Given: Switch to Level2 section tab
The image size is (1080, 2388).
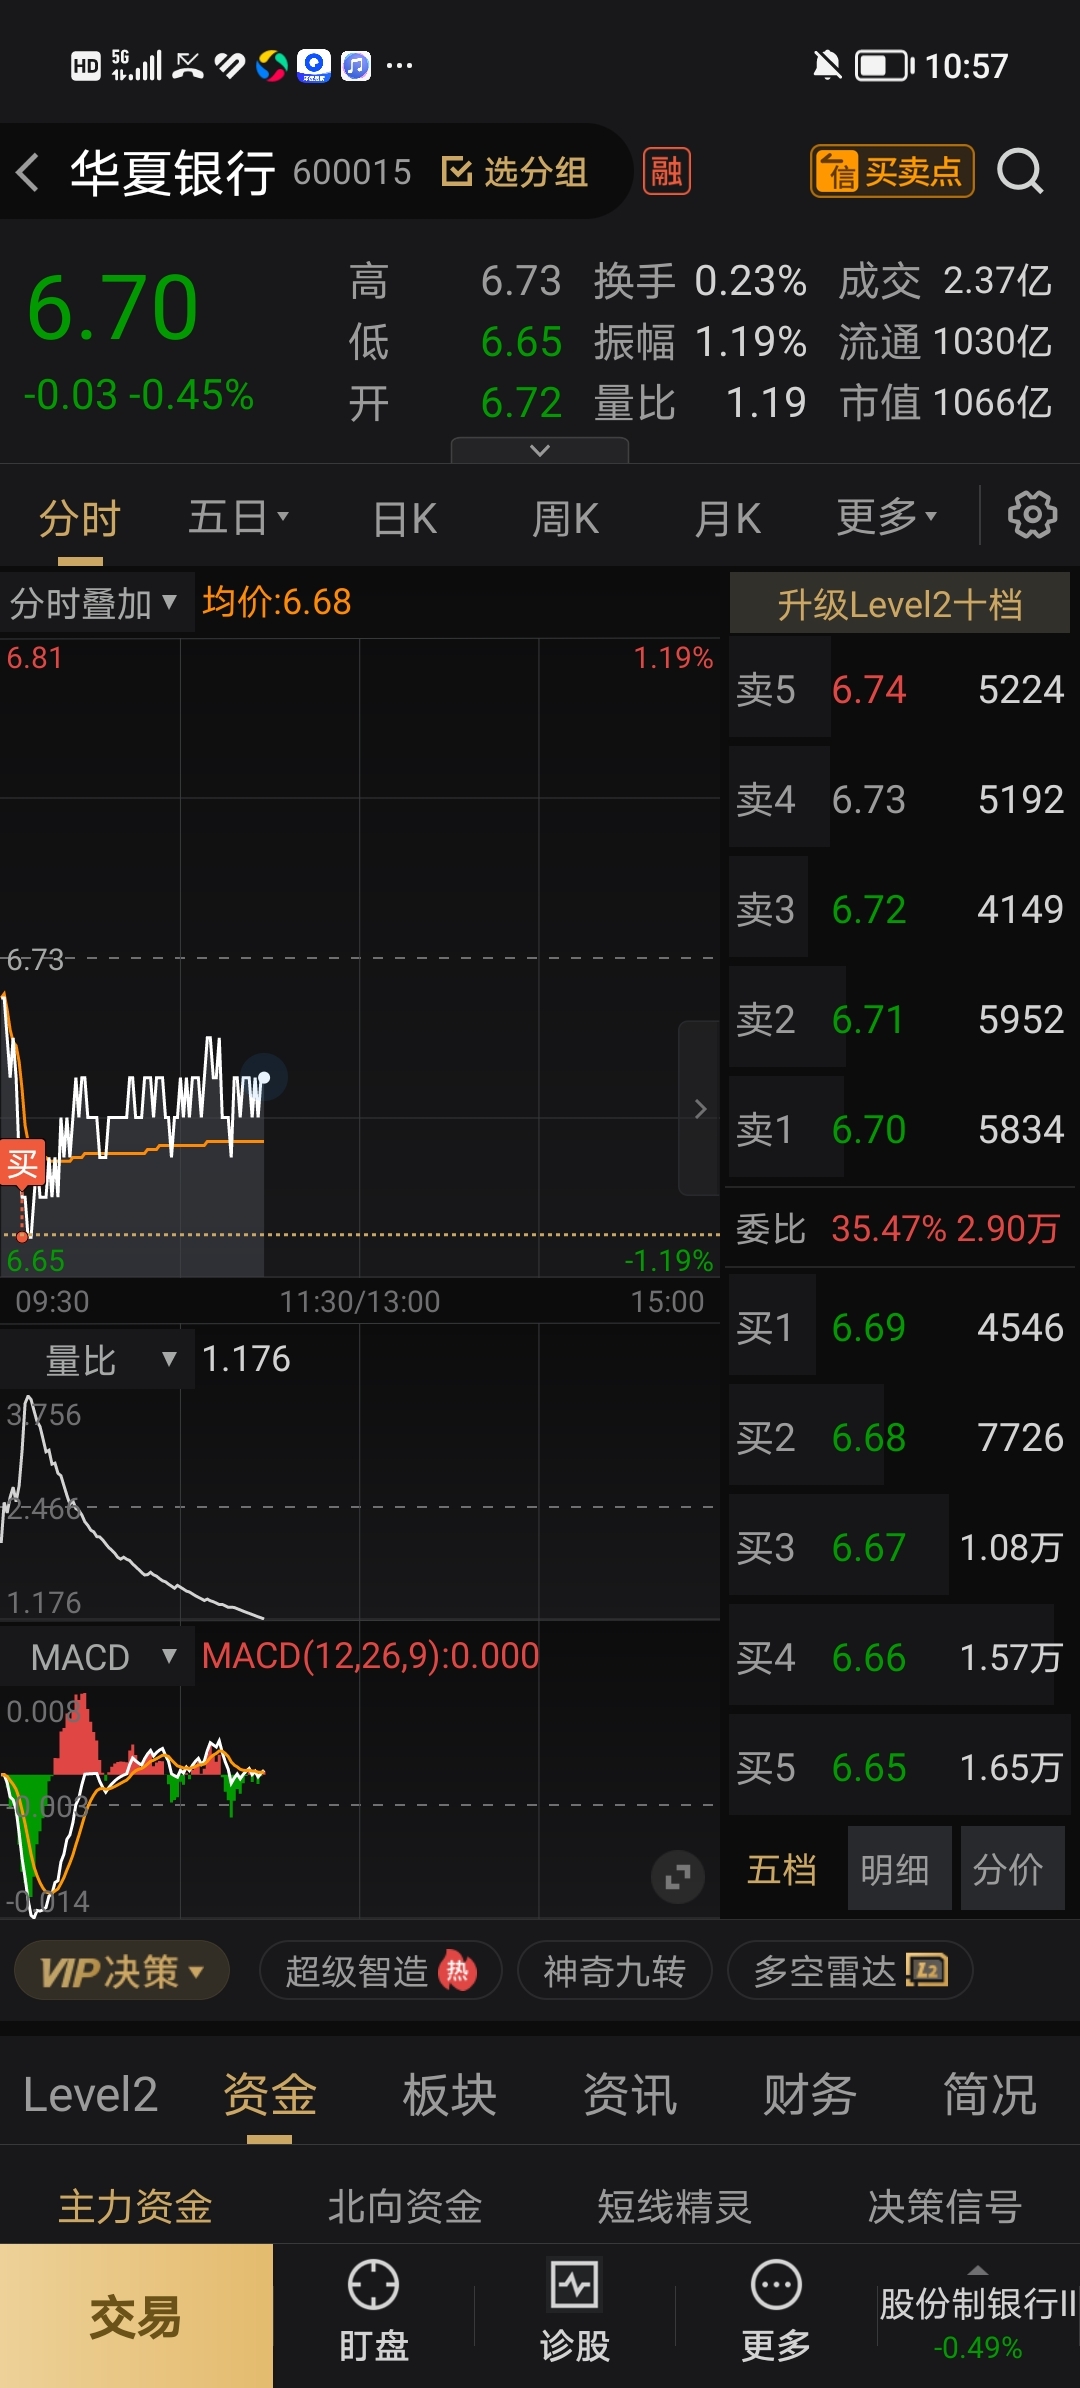Looking at the screenshot, I should pyautogui.click(x=90, y=2094).
